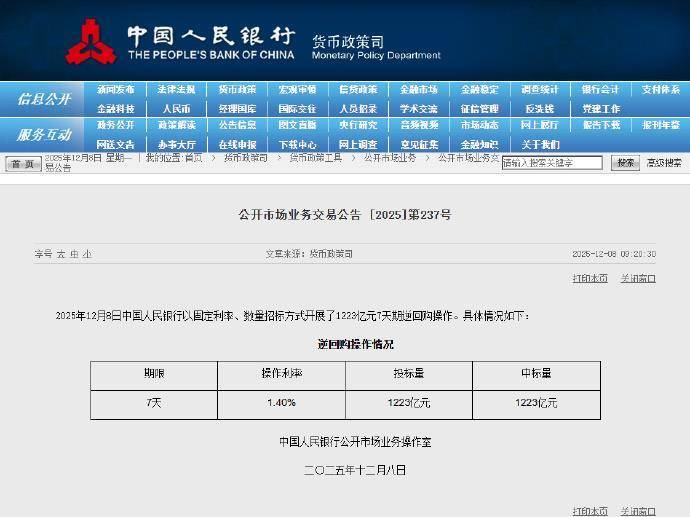This screenshot has height=517, width=690.
Task: Click the People's Bank of China logo
Action: [90, 42]
